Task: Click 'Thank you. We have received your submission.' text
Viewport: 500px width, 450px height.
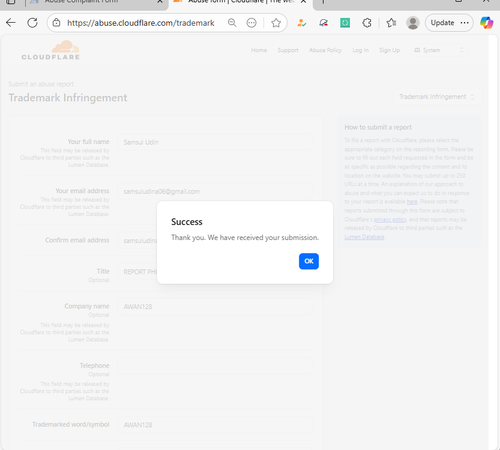Action: pos(245,238)
